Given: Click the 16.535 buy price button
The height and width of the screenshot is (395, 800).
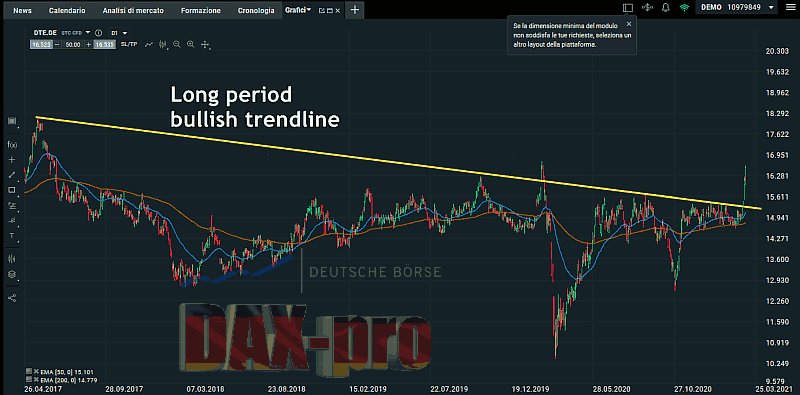Looking at the screenshot, I should (x=105, y=45).
